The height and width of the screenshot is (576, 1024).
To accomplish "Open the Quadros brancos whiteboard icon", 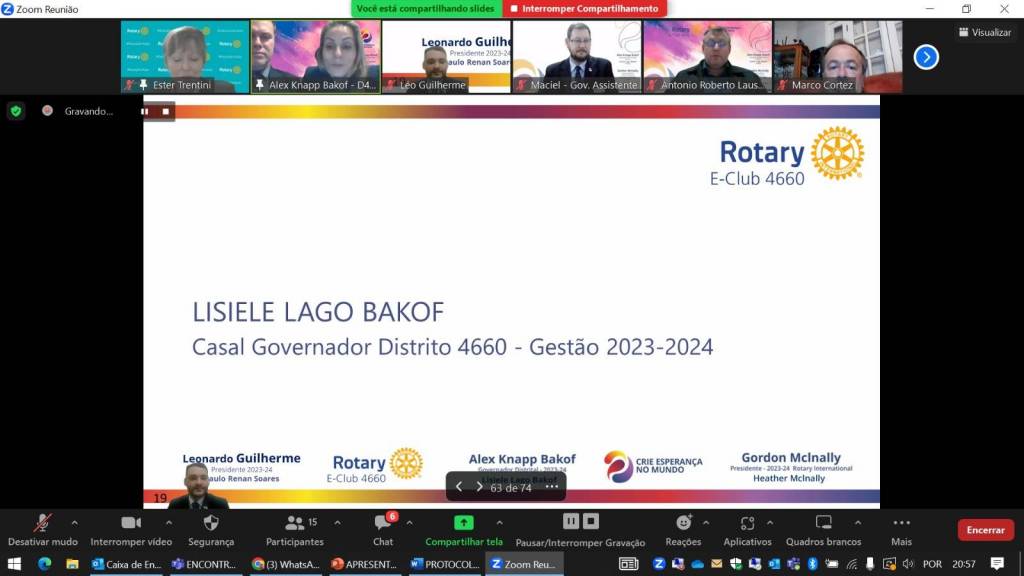I will 823,523.
